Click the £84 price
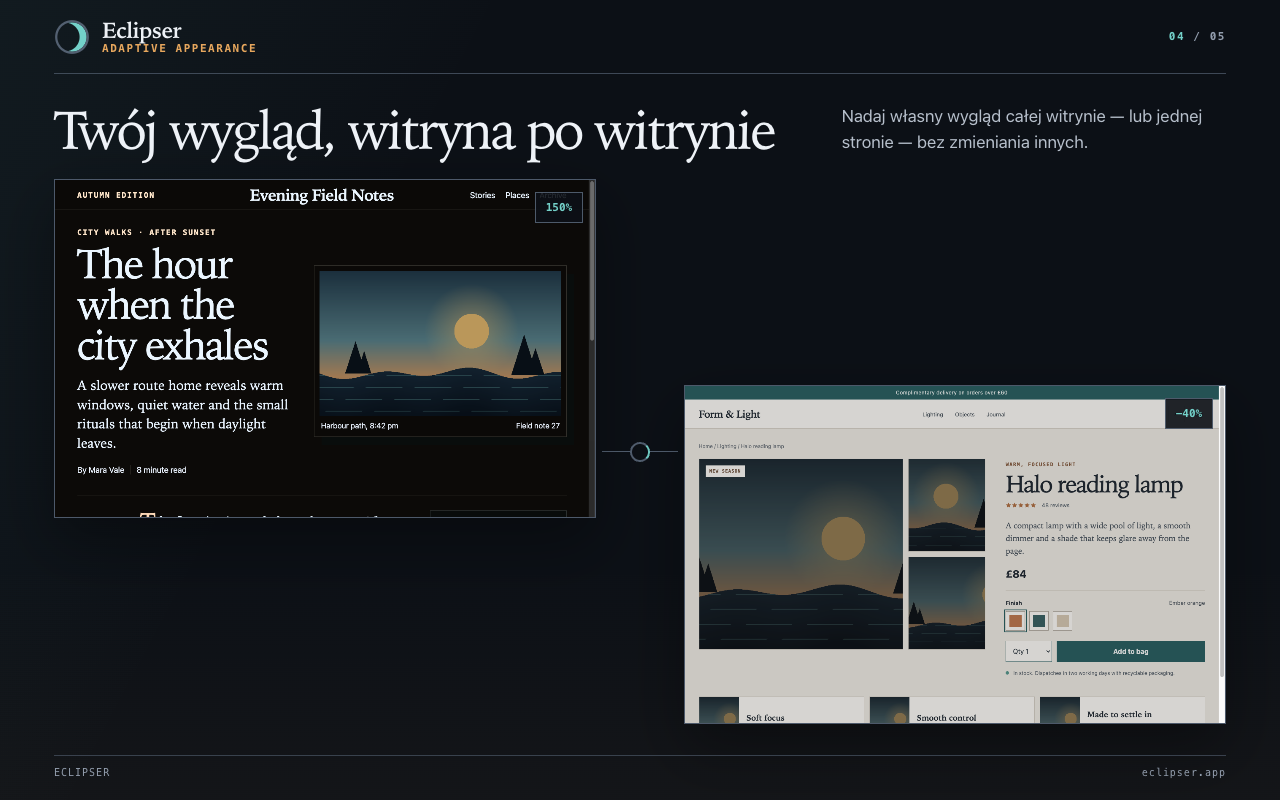The image size is (1280, 800). click(1016, 574)
